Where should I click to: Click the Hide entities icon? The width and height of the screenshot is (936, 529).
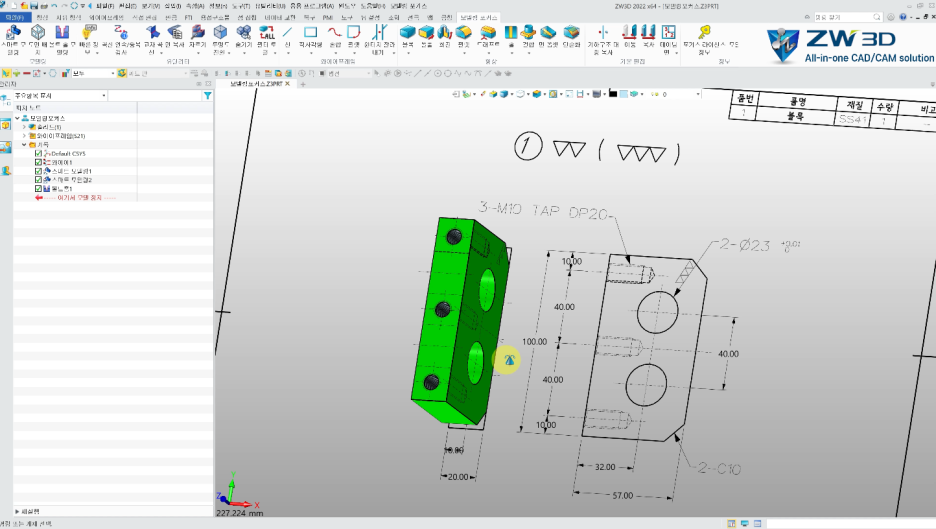point(244,33)
